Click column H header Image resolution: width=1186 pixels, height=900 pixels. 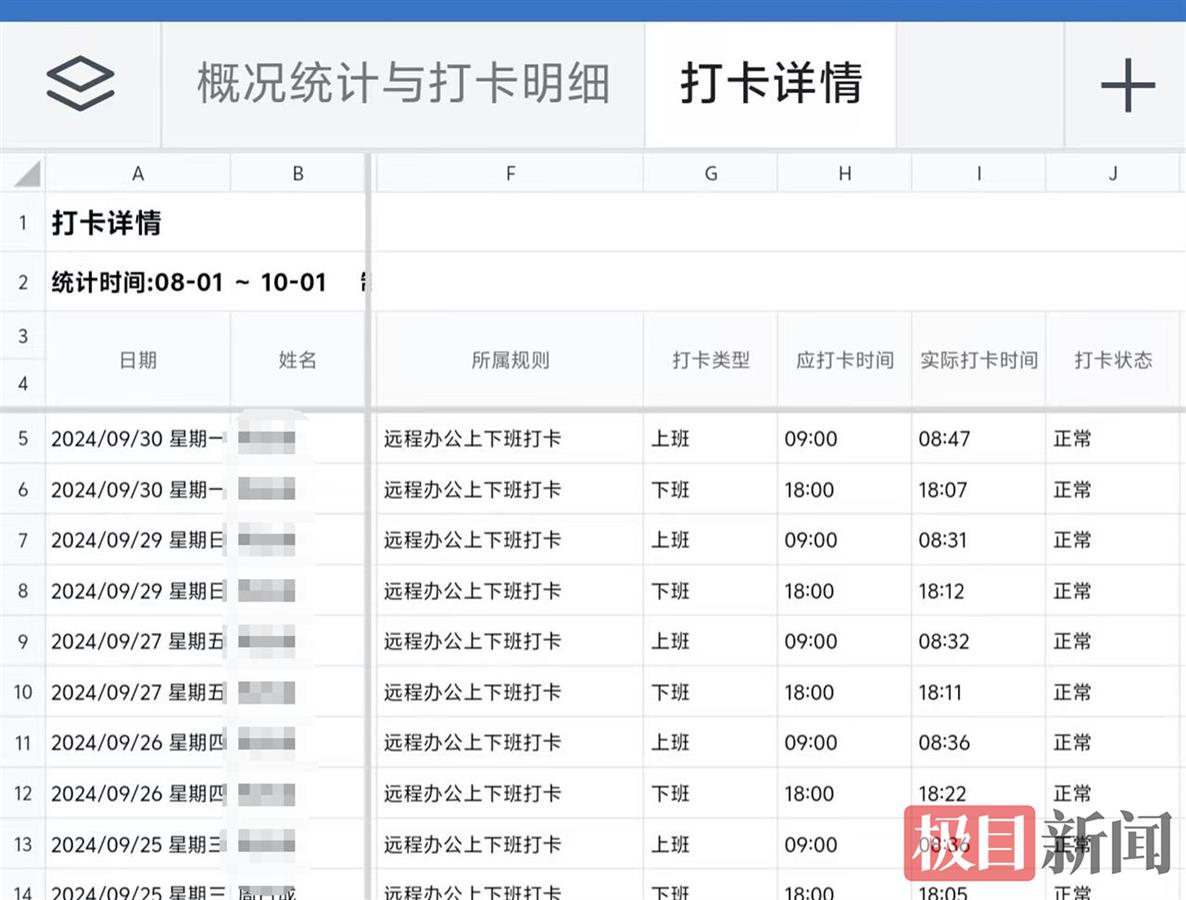tap(845, 173)
